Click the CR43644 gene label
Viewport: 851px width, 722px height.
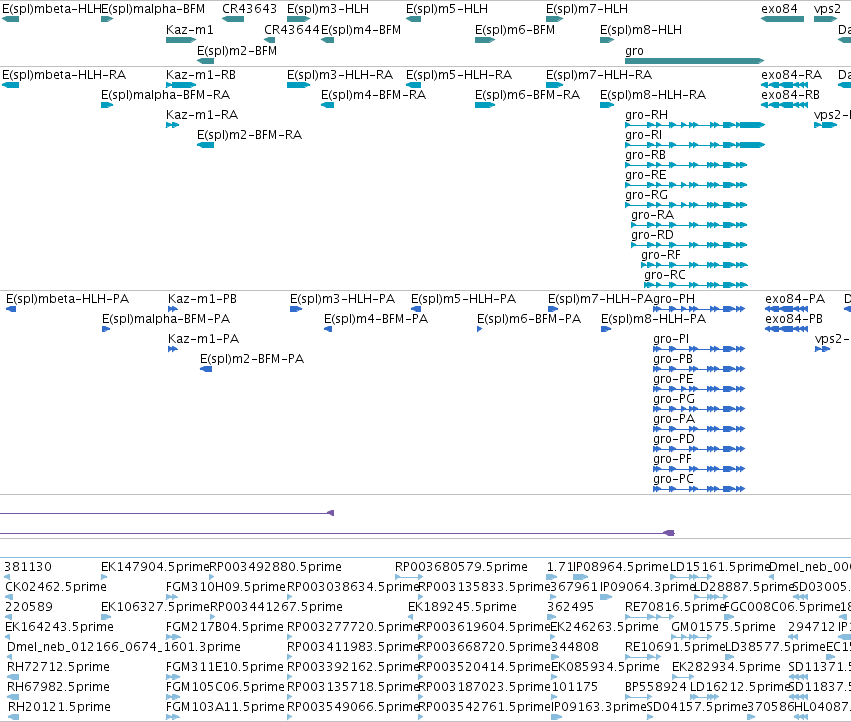(x=291, y=30)
